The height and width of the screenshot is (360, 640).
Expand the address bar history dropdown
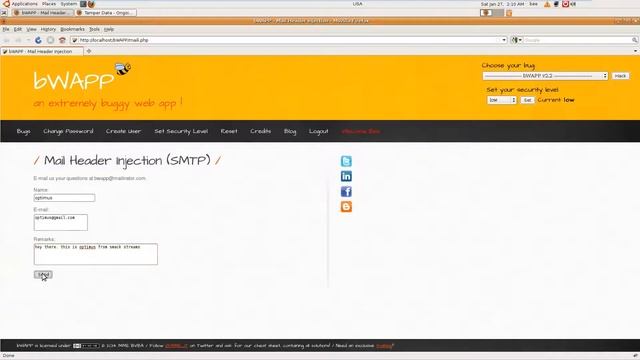pyautogui.click(x=504, y=40)
